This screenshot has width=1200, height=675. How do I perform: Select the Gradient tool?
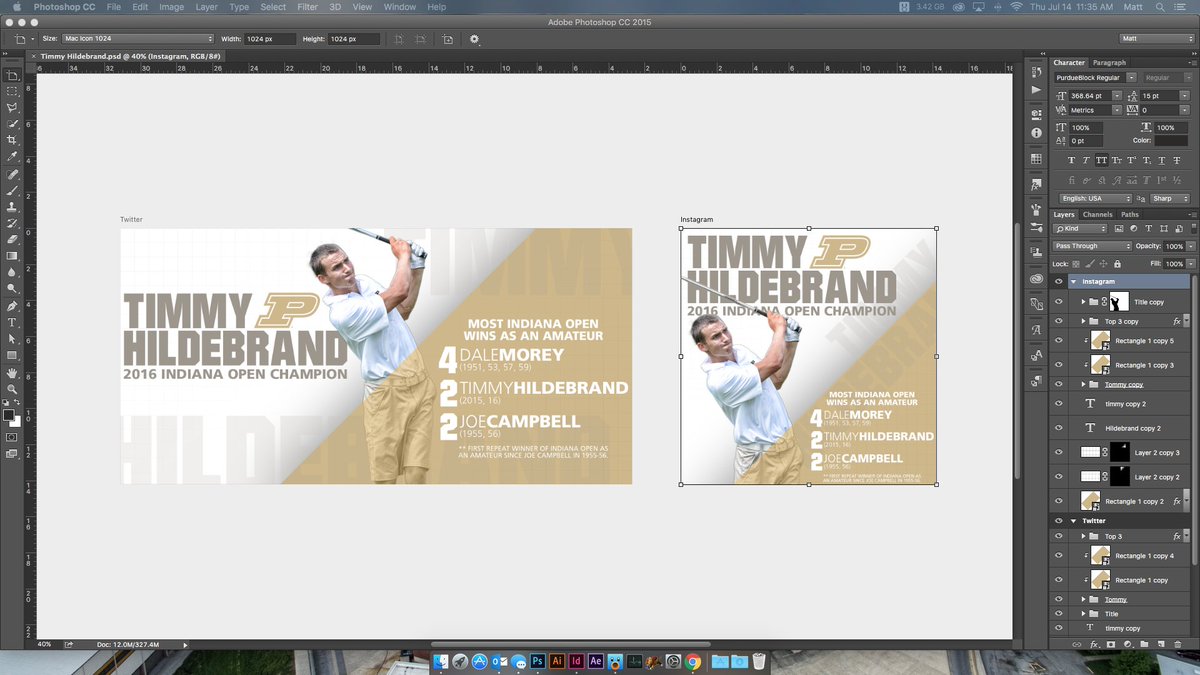pos(13,256)
